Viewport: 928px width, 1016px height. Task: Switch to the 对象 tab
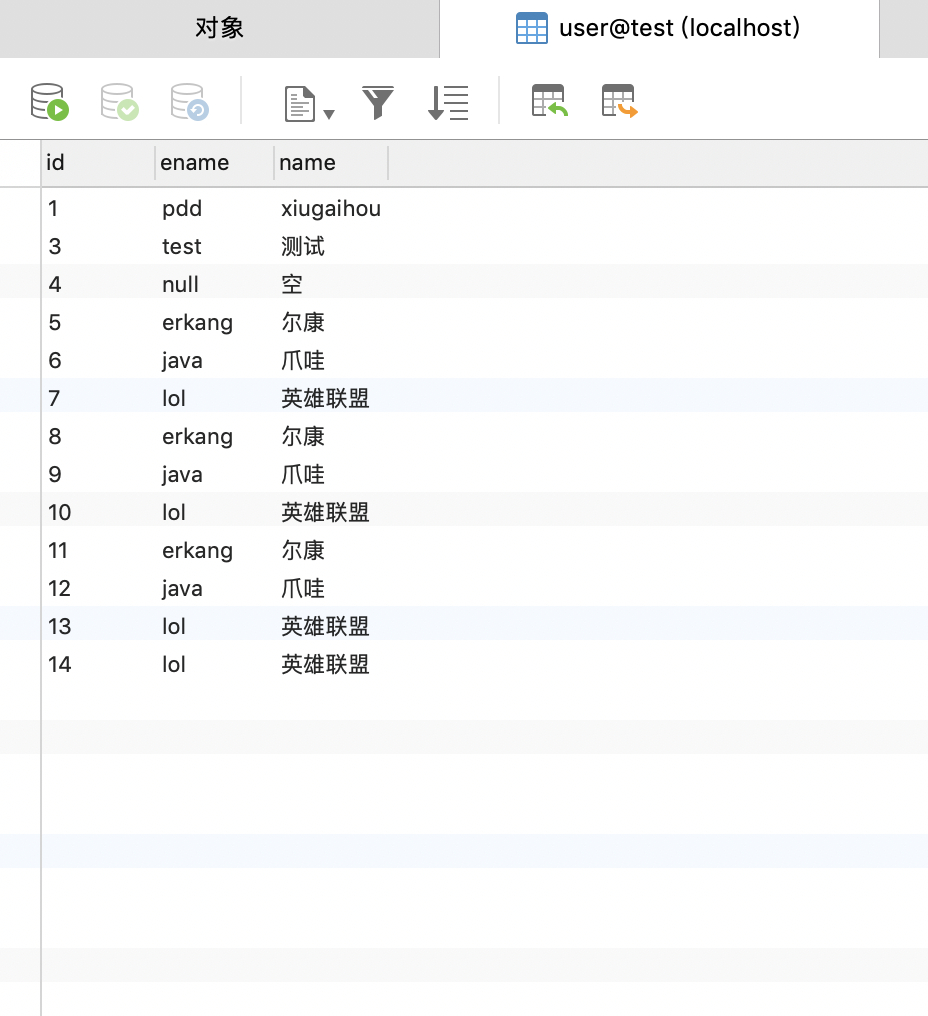point(219,29)
